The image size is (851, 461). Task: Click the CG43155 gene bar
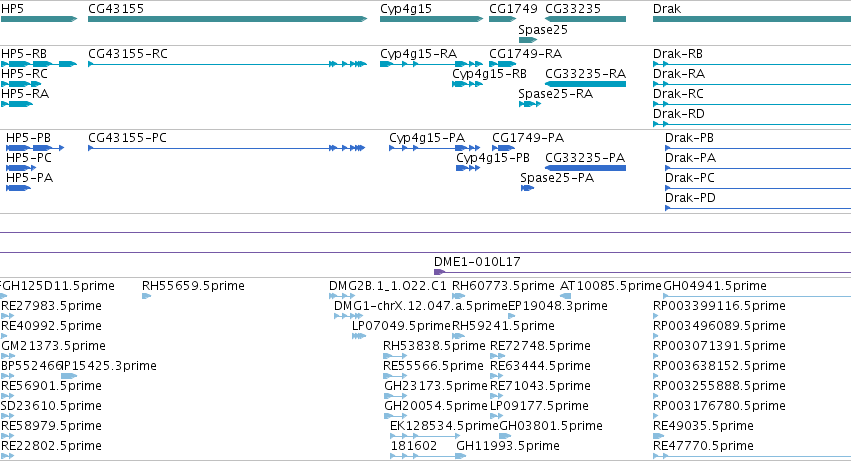click(227, 19)
